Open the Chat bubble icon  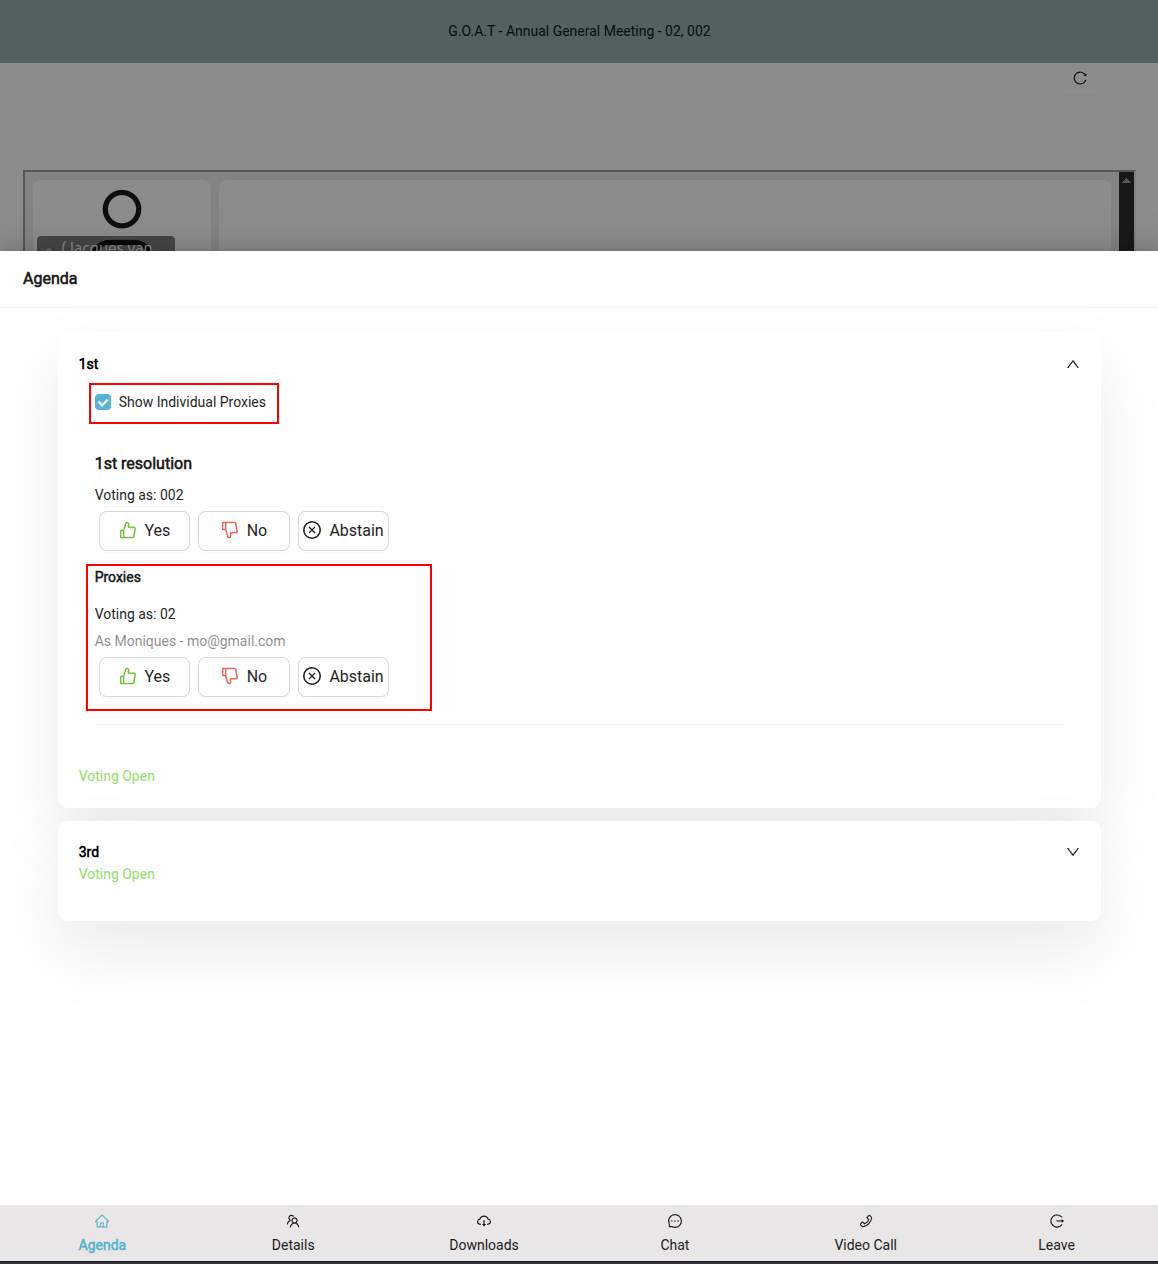[675, 1221]
